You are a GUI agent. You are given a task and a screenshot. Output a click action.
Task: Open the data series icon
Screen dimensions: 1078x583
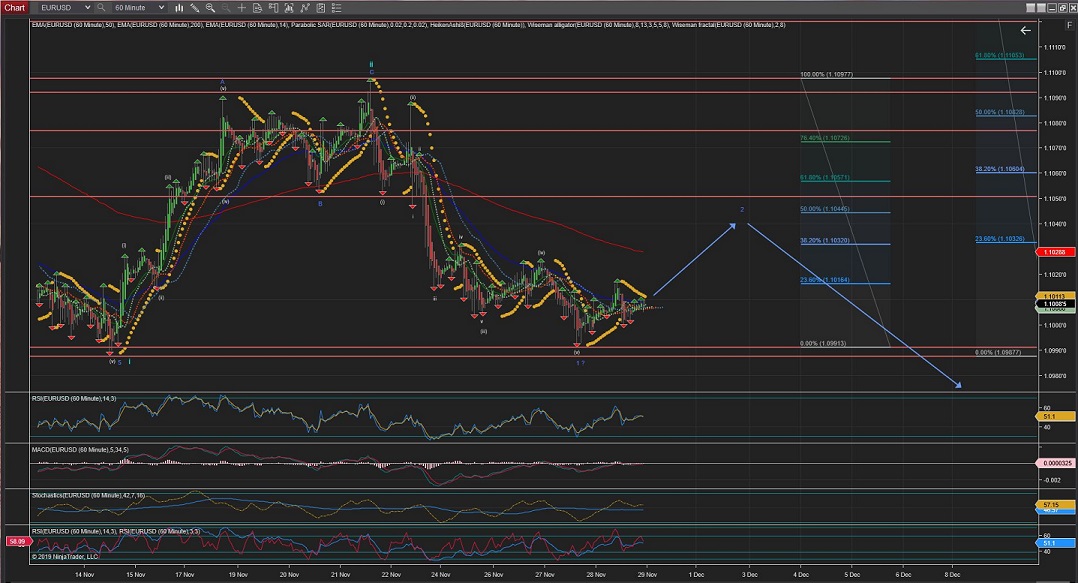point(320,8)
